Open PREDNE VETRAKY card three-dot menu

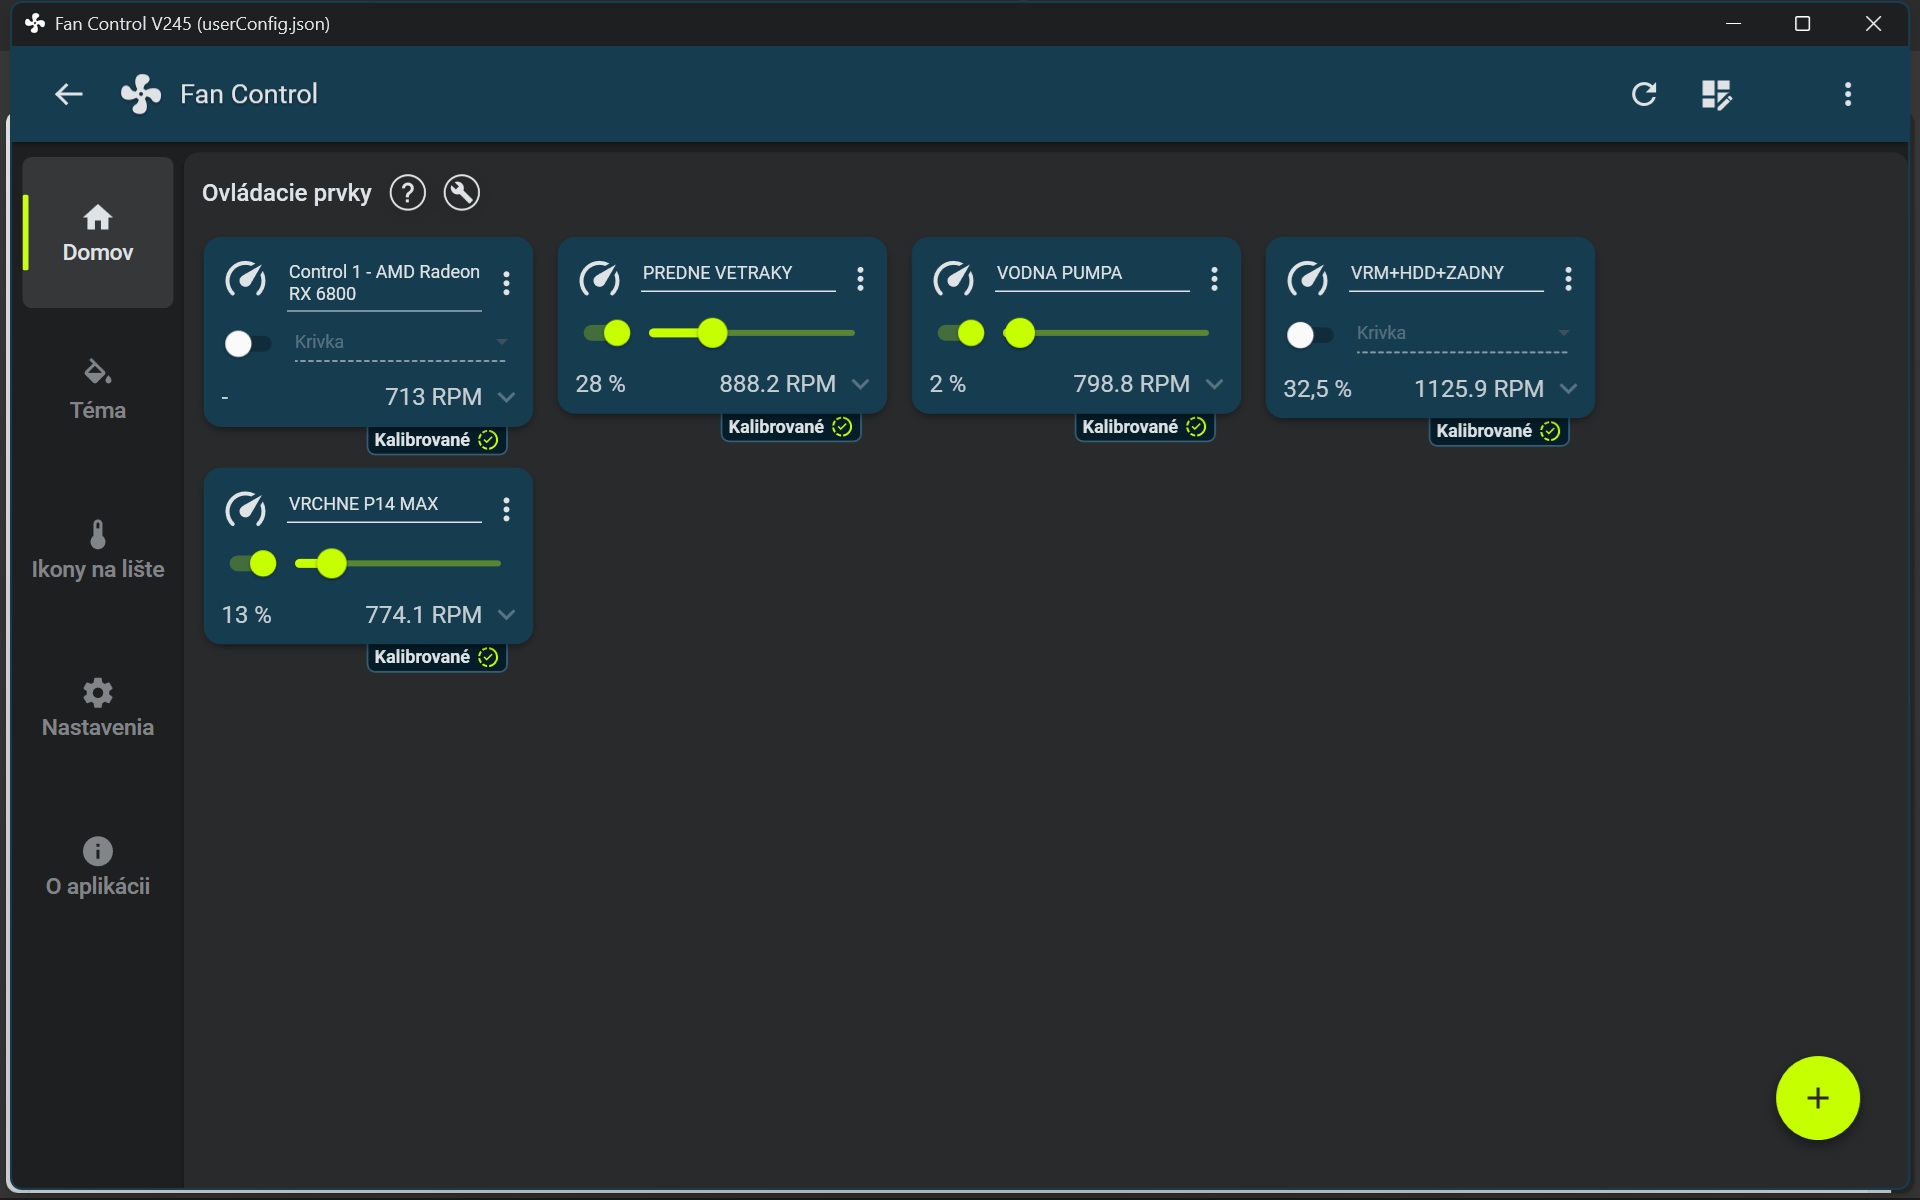(860, 279)
